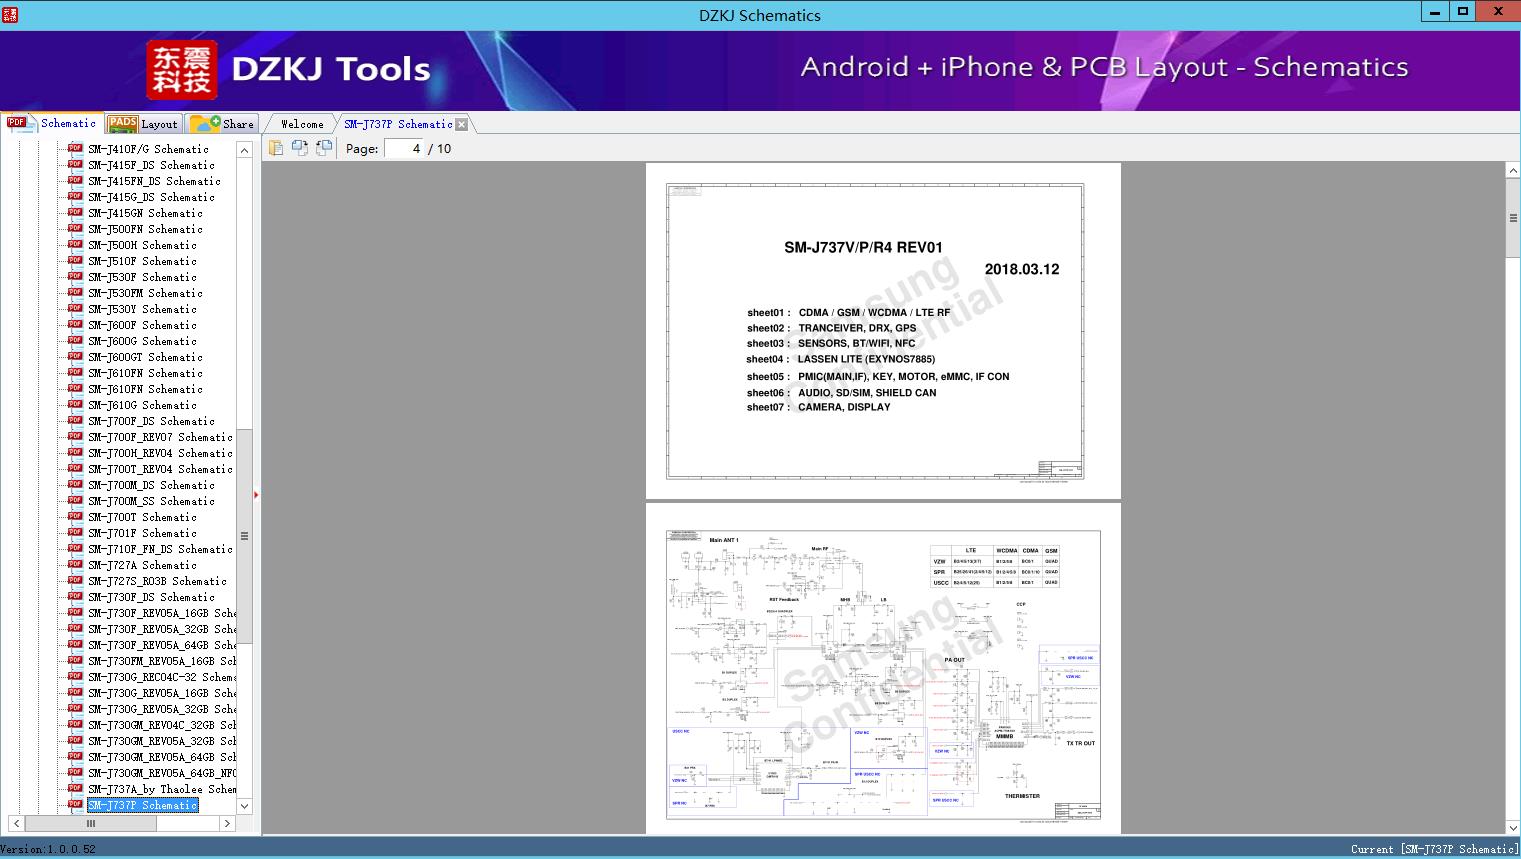Click PDF icon beside SM-J730G_REV05A_16GB entry
1521x859 pixels.
coord(75,692)
